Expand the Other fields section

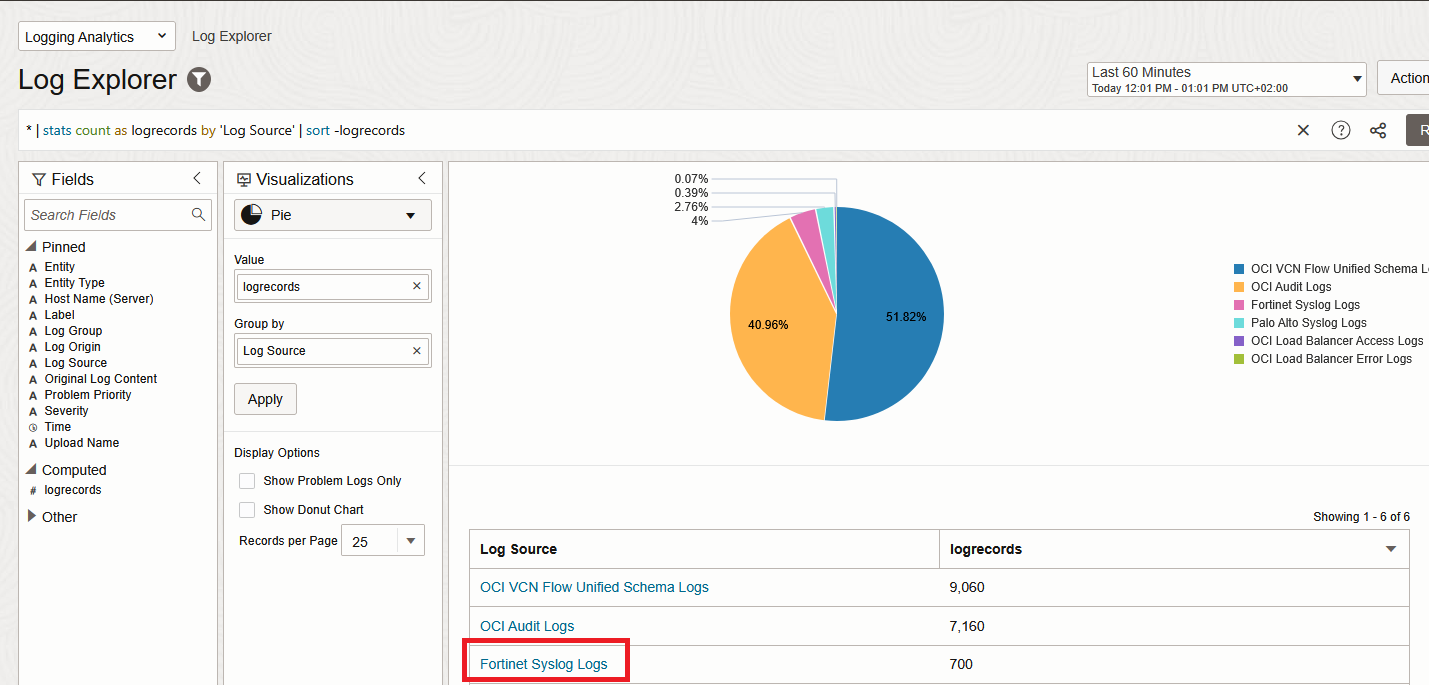33,517
